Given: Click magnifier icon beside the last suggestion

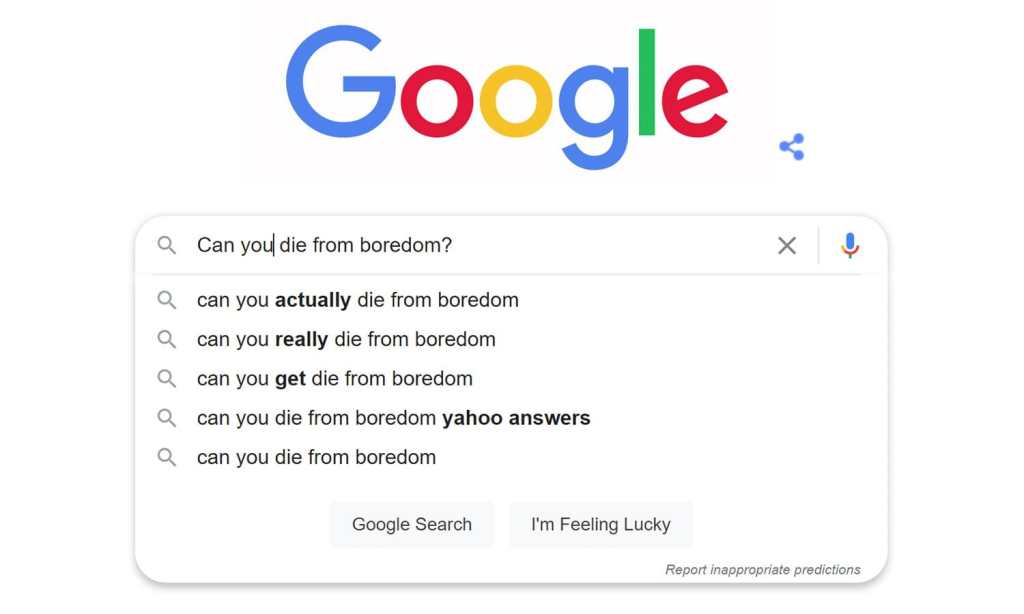Looking at the screenshot, I should 167,457.
